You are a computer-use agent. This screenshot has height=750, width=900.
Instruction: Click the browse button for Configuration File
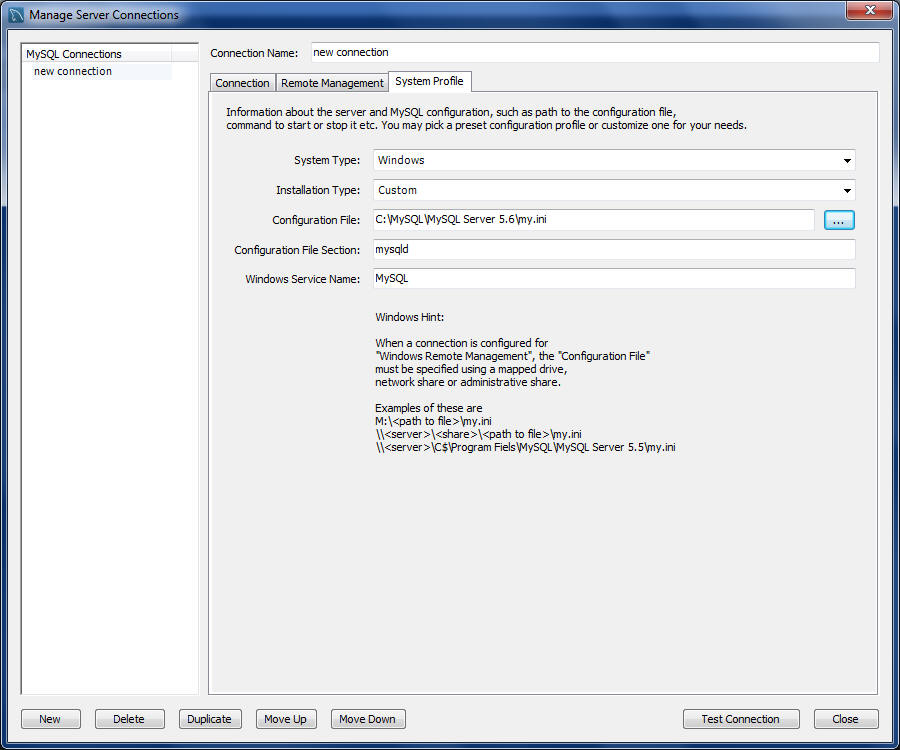point(839,220)
